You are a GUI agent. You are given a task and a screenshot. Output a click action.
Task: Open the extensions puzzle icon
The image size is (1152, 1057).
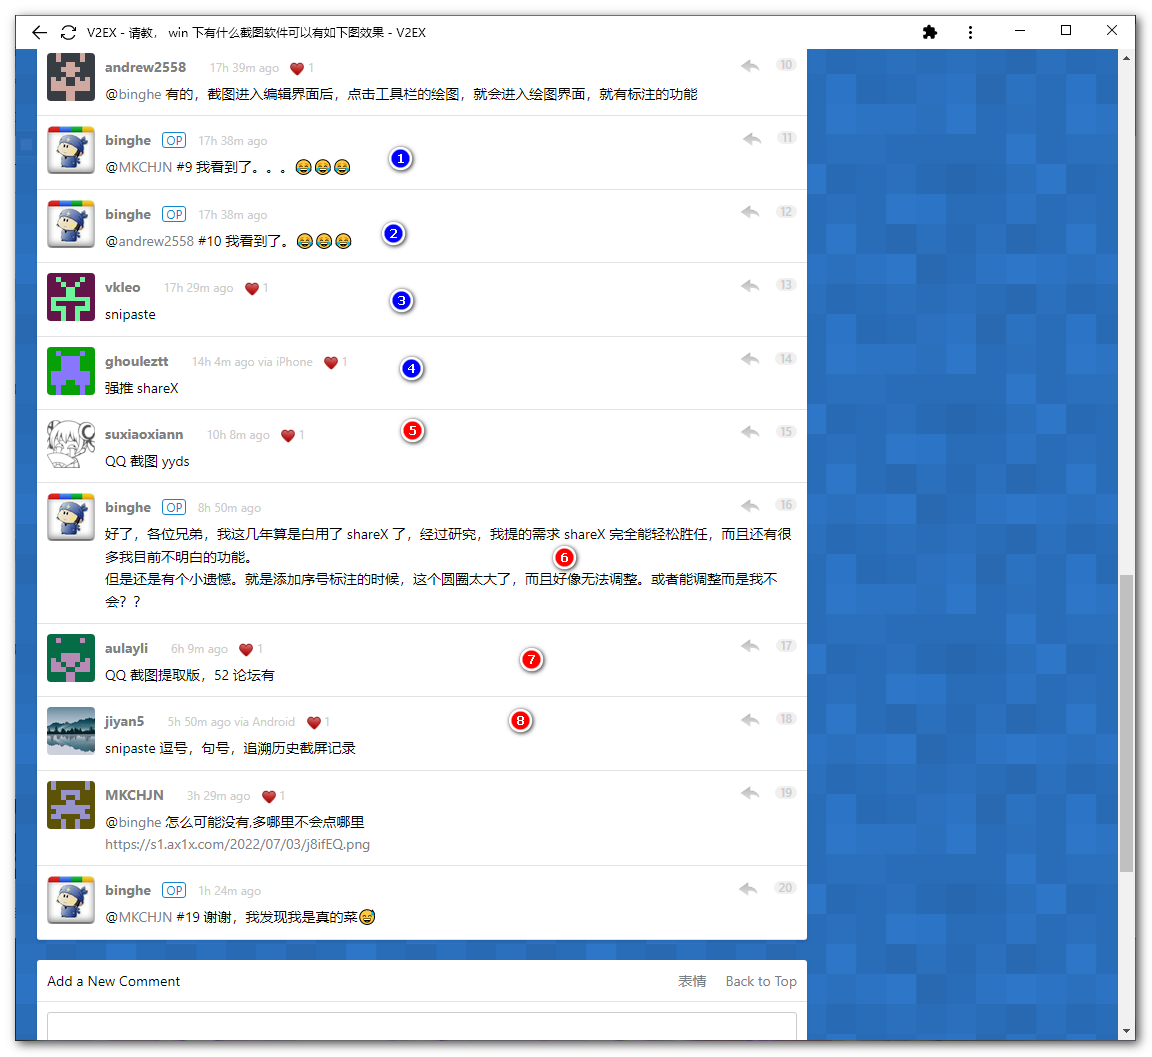pyautogui.click(x=929, y=32)
